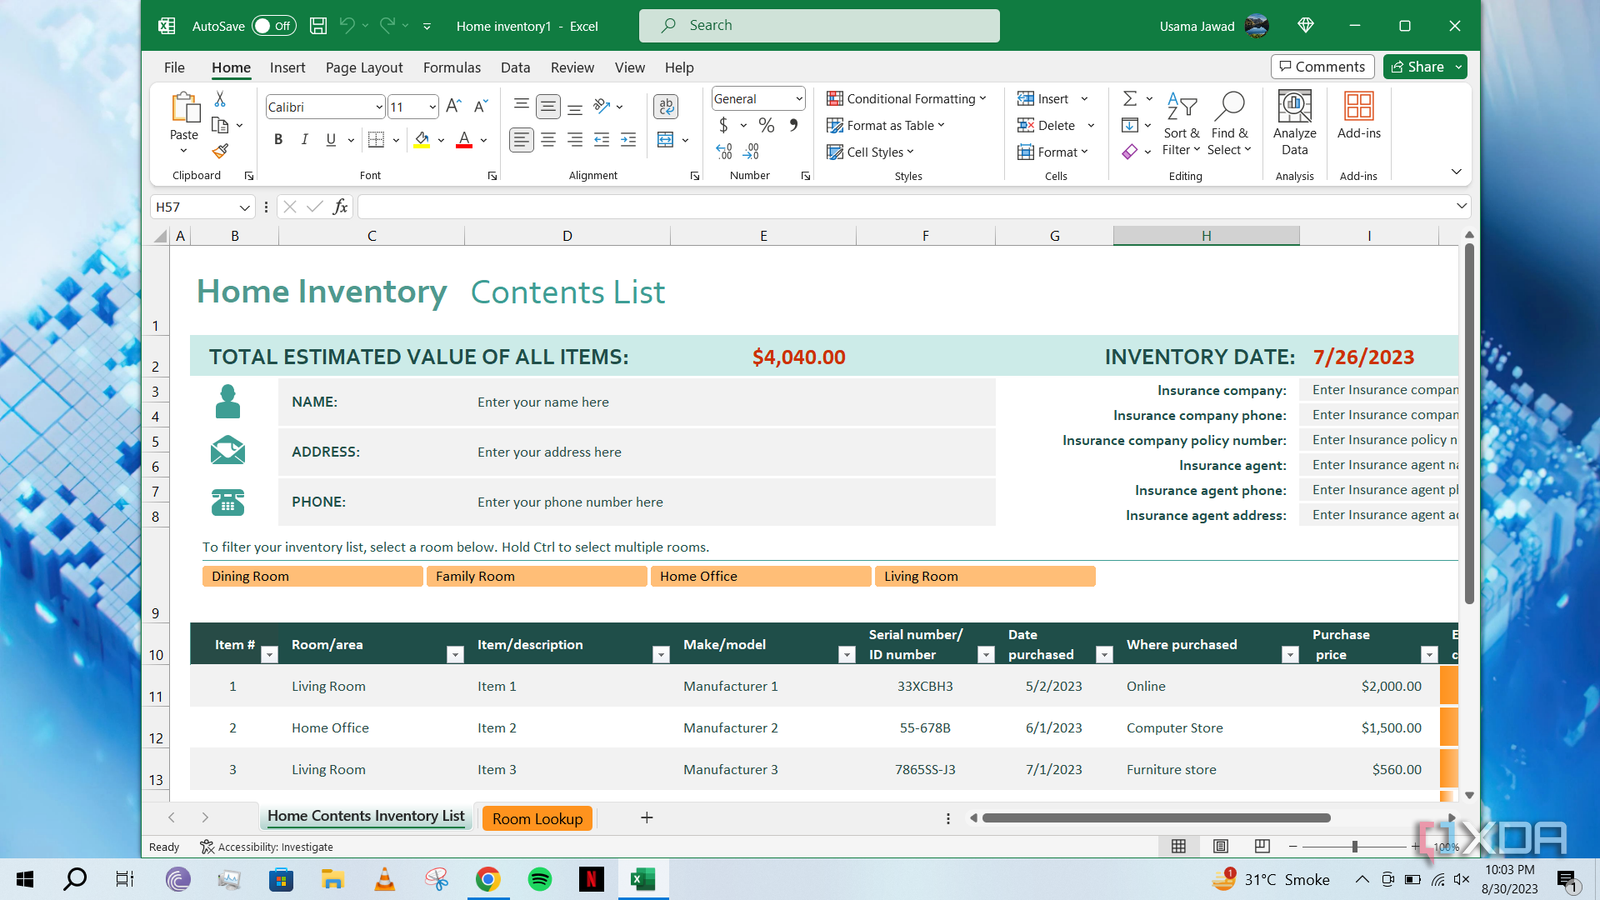The height and width of the screenshot is (900, 1600).
Task: Open the Room/area column filter dropdown
Action: click(x=455, y=655)
